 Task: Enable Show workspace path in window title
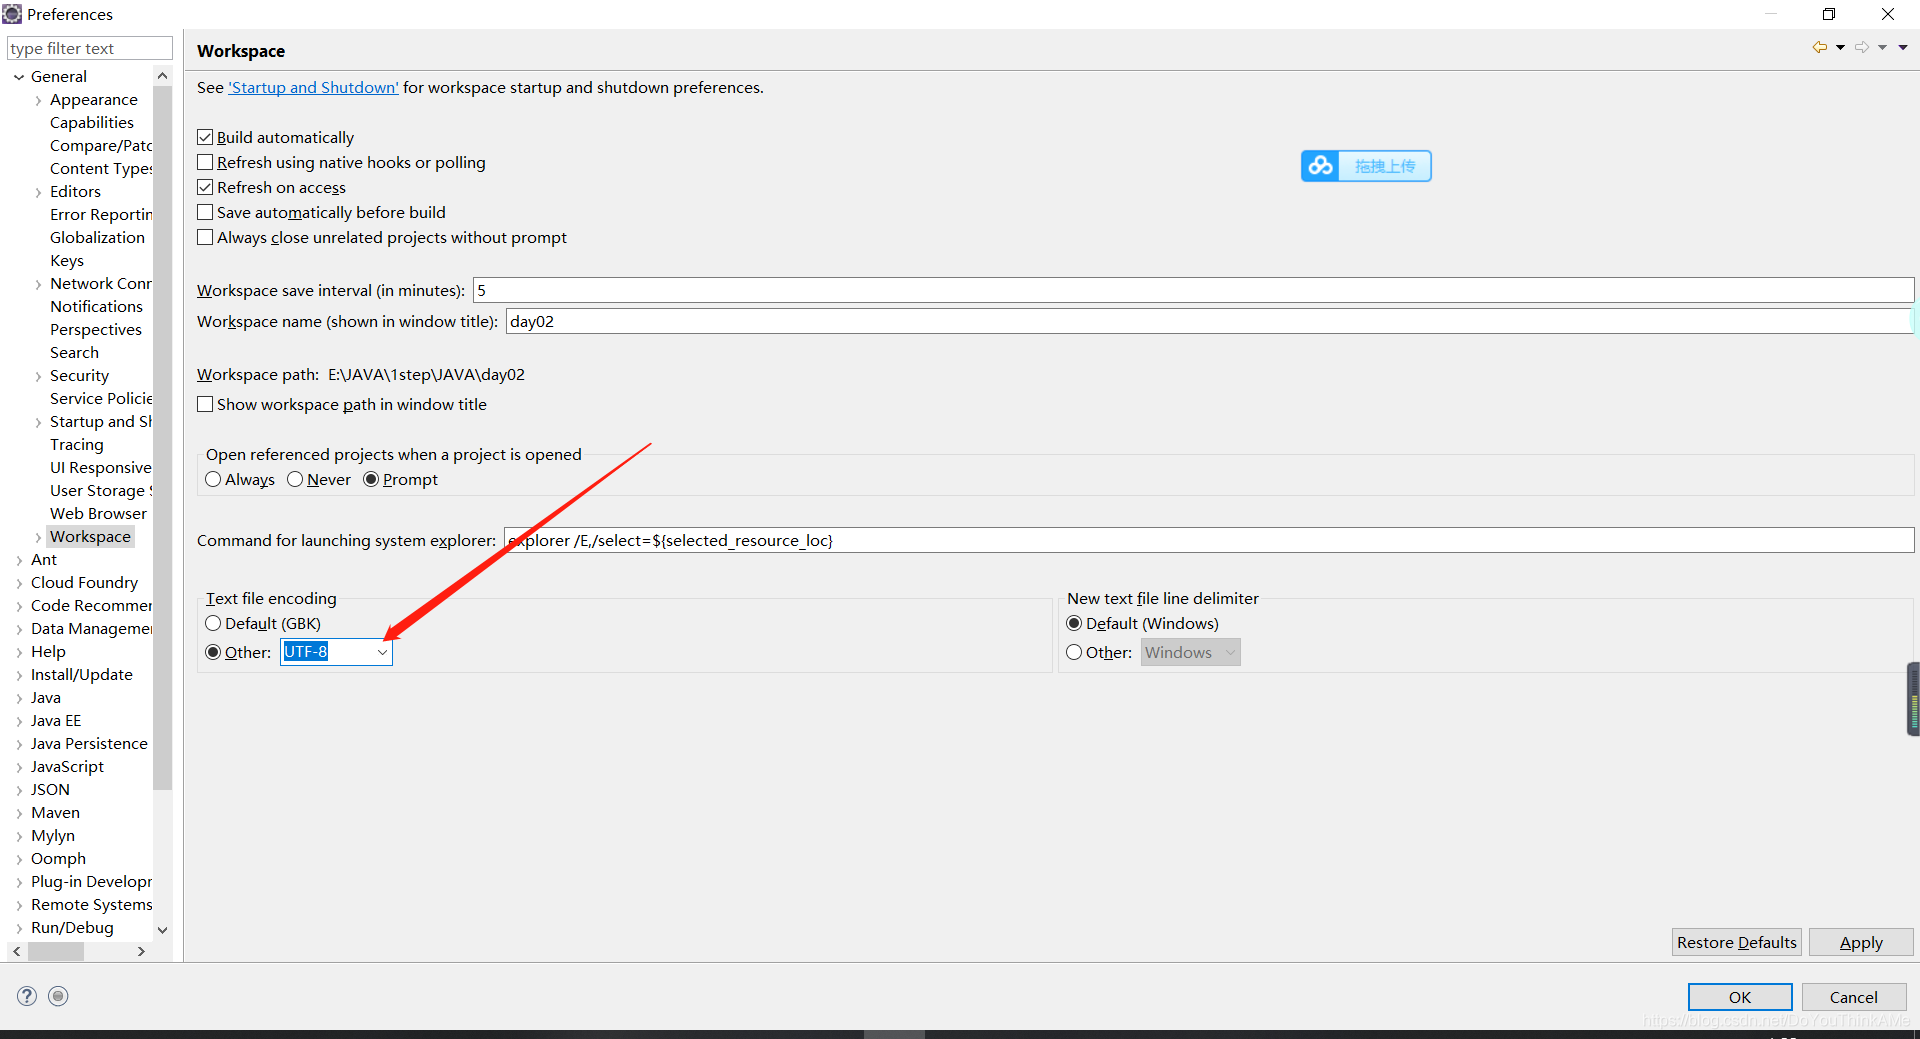tap(205, 404)
